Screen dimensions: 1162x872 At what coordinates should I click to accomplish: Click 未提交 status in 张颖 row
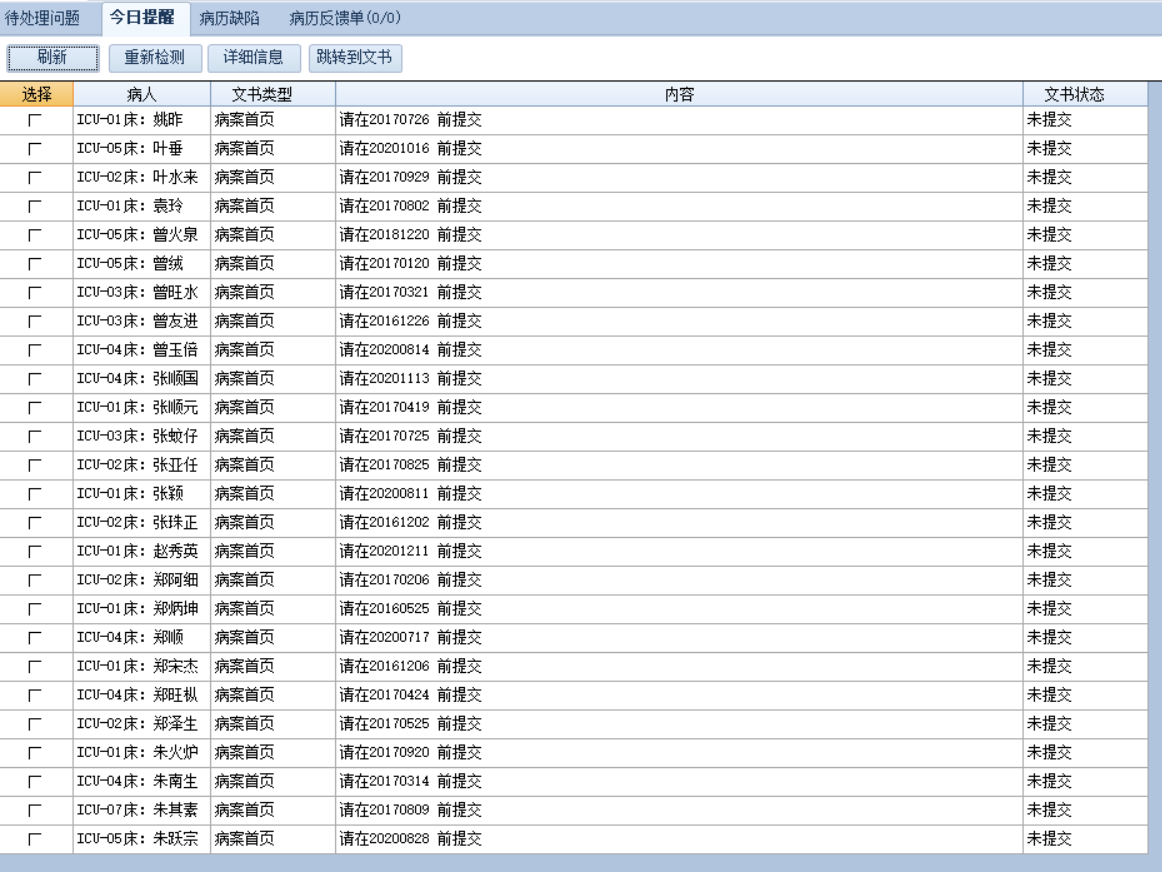[x=1049, y=494]
